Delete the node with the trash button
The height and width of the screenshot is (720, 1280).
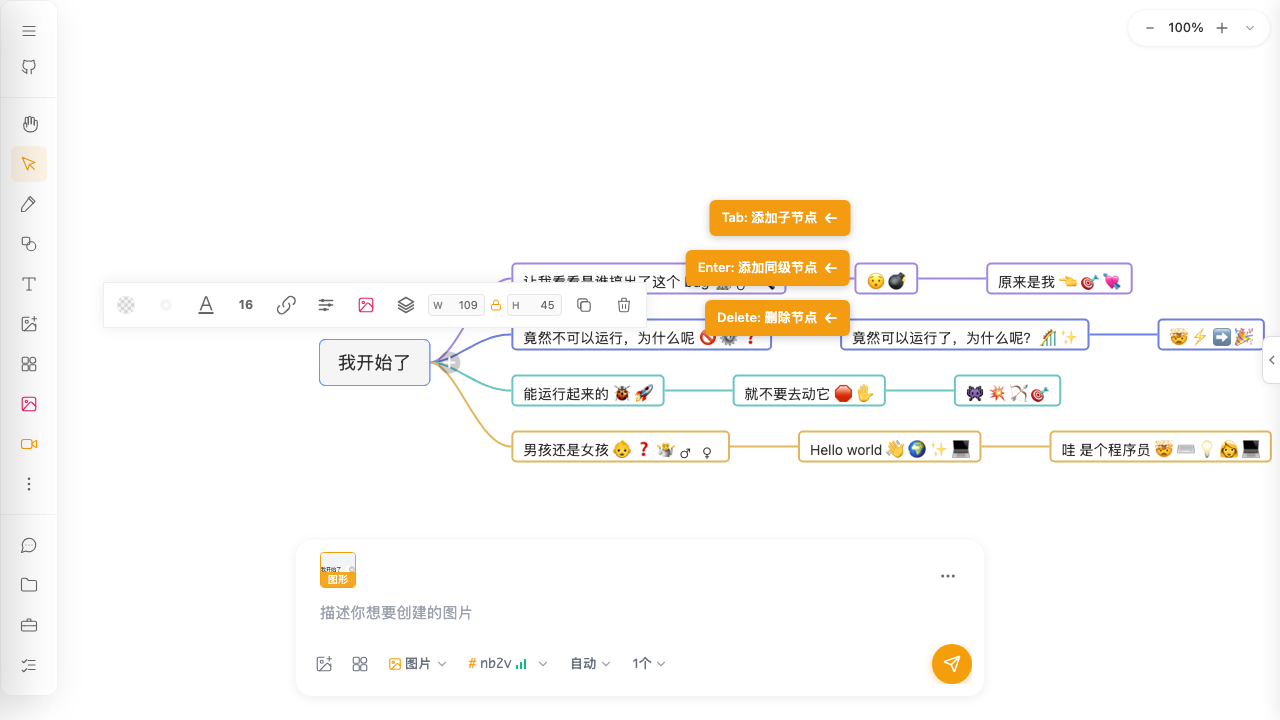[624, 305]
